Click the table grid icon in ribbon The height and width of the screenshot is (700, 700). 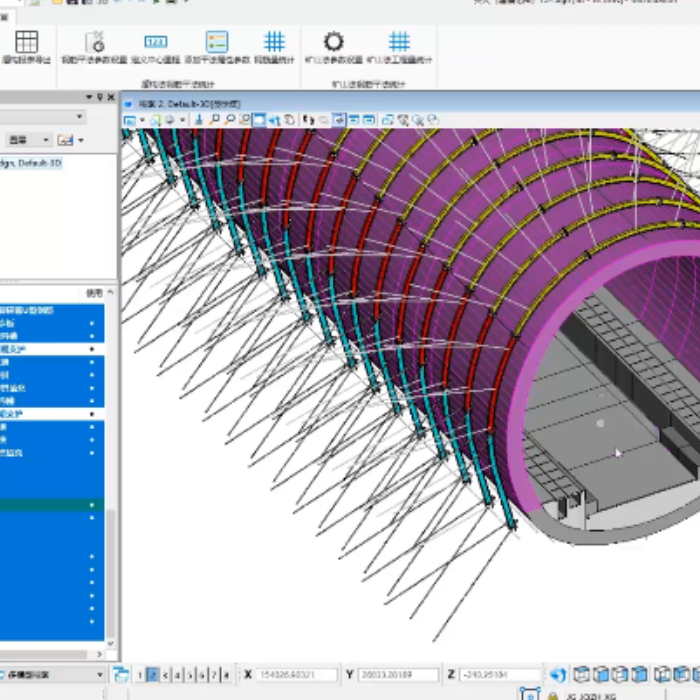tap(26, 42)
